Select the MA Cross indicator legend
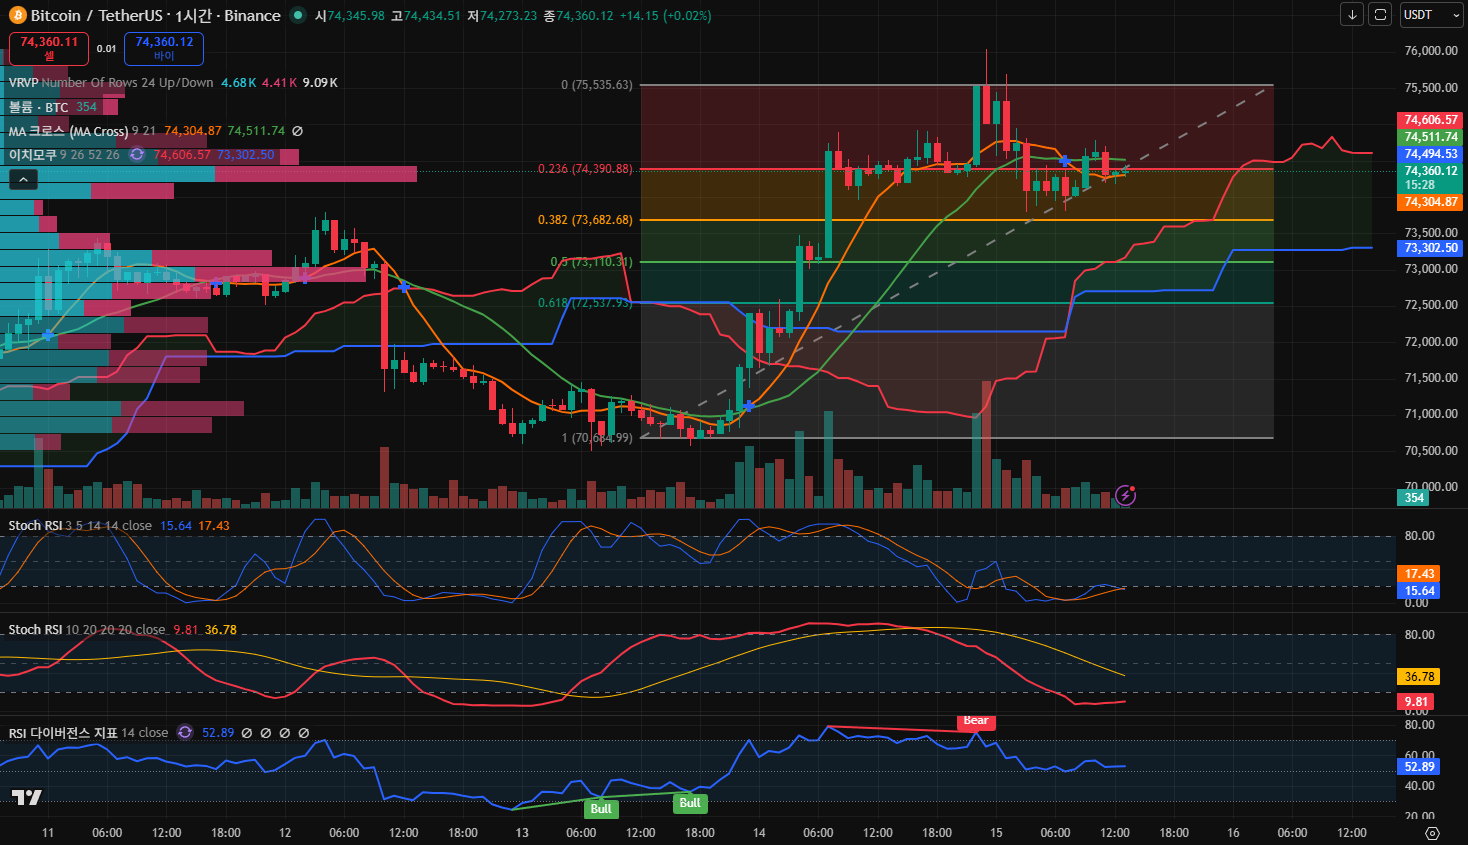 [x=68, y=131]
